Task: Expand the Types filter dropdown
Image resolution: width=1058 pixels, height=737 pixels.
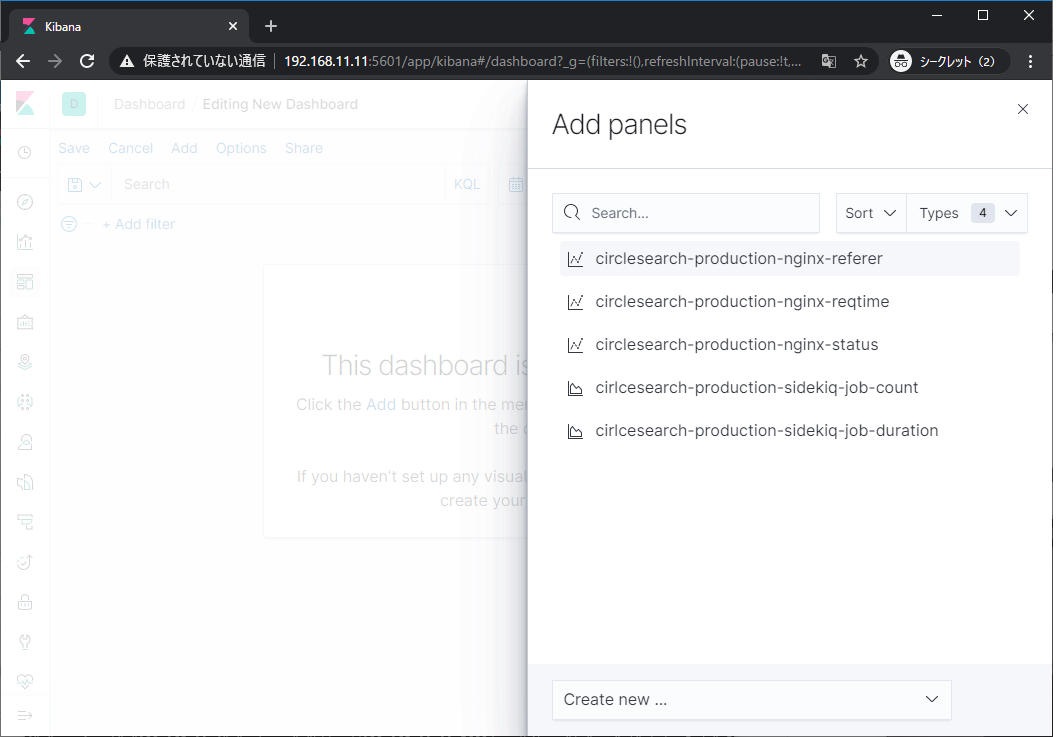Action: point(967,213)
